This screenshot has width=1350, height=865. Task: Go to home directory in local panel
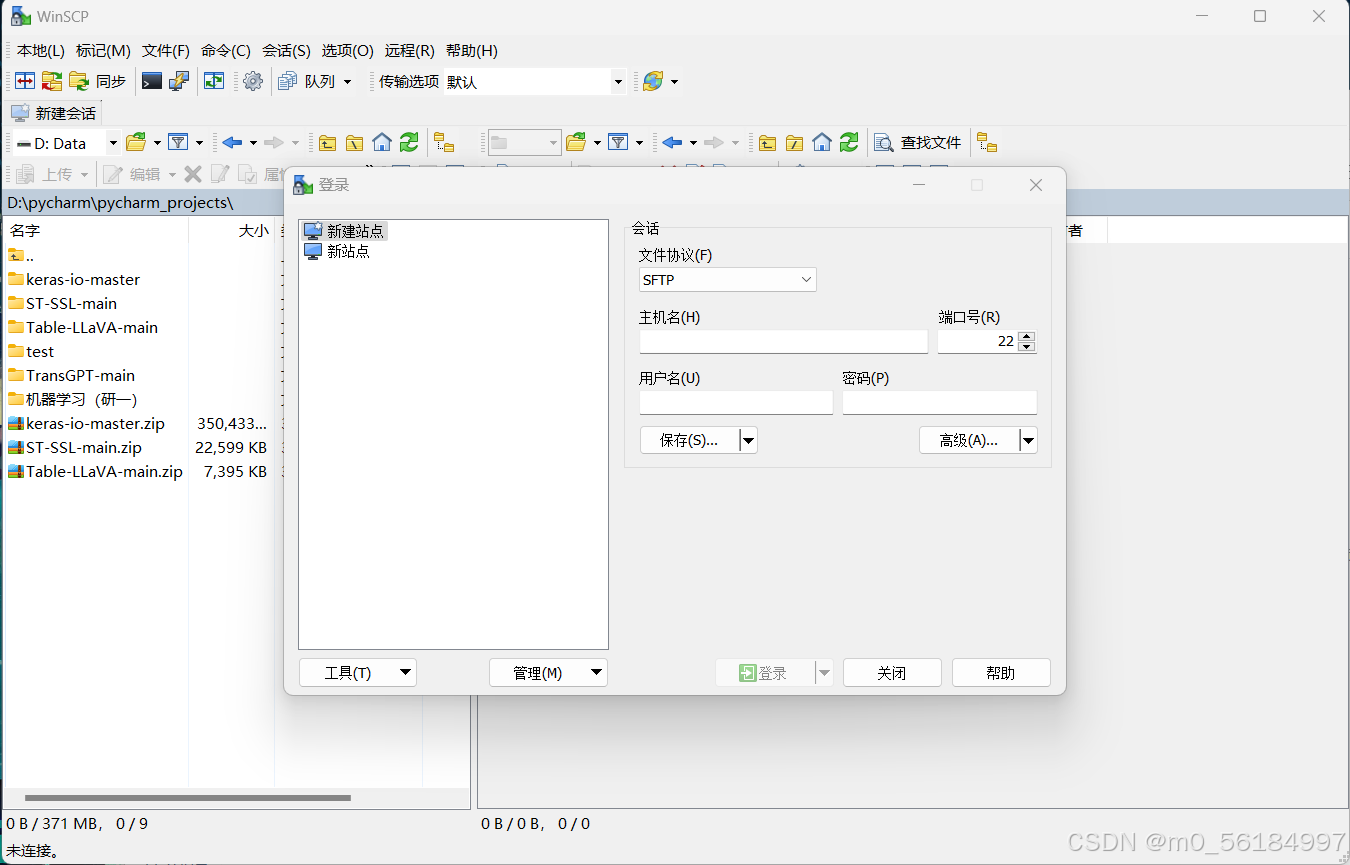(382, 143)
